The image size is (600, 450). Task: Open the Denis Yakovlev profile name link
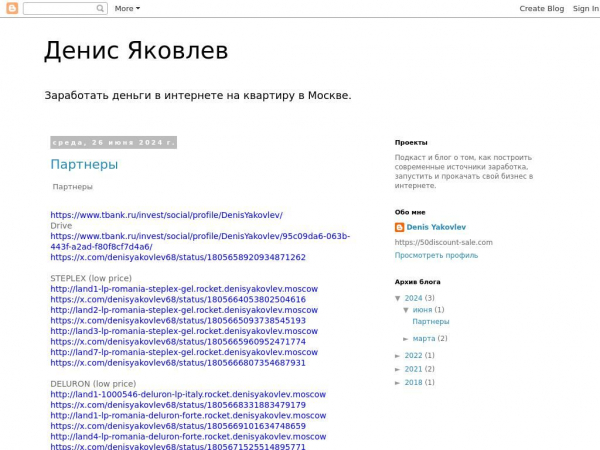pyautogui.click(x=436, y=227)
